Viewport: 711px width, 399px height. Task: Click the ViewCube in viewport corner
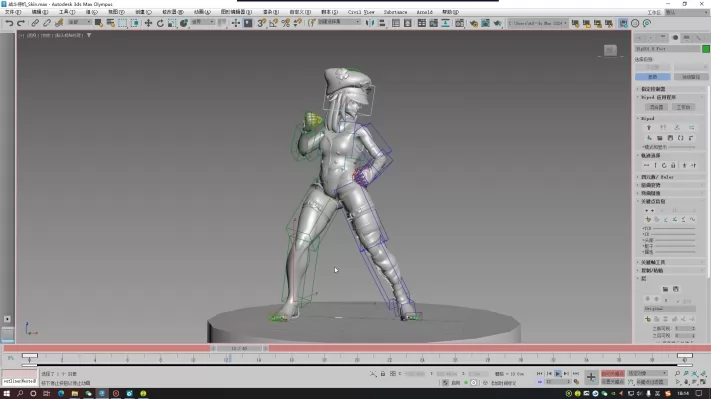pos(610,50)
